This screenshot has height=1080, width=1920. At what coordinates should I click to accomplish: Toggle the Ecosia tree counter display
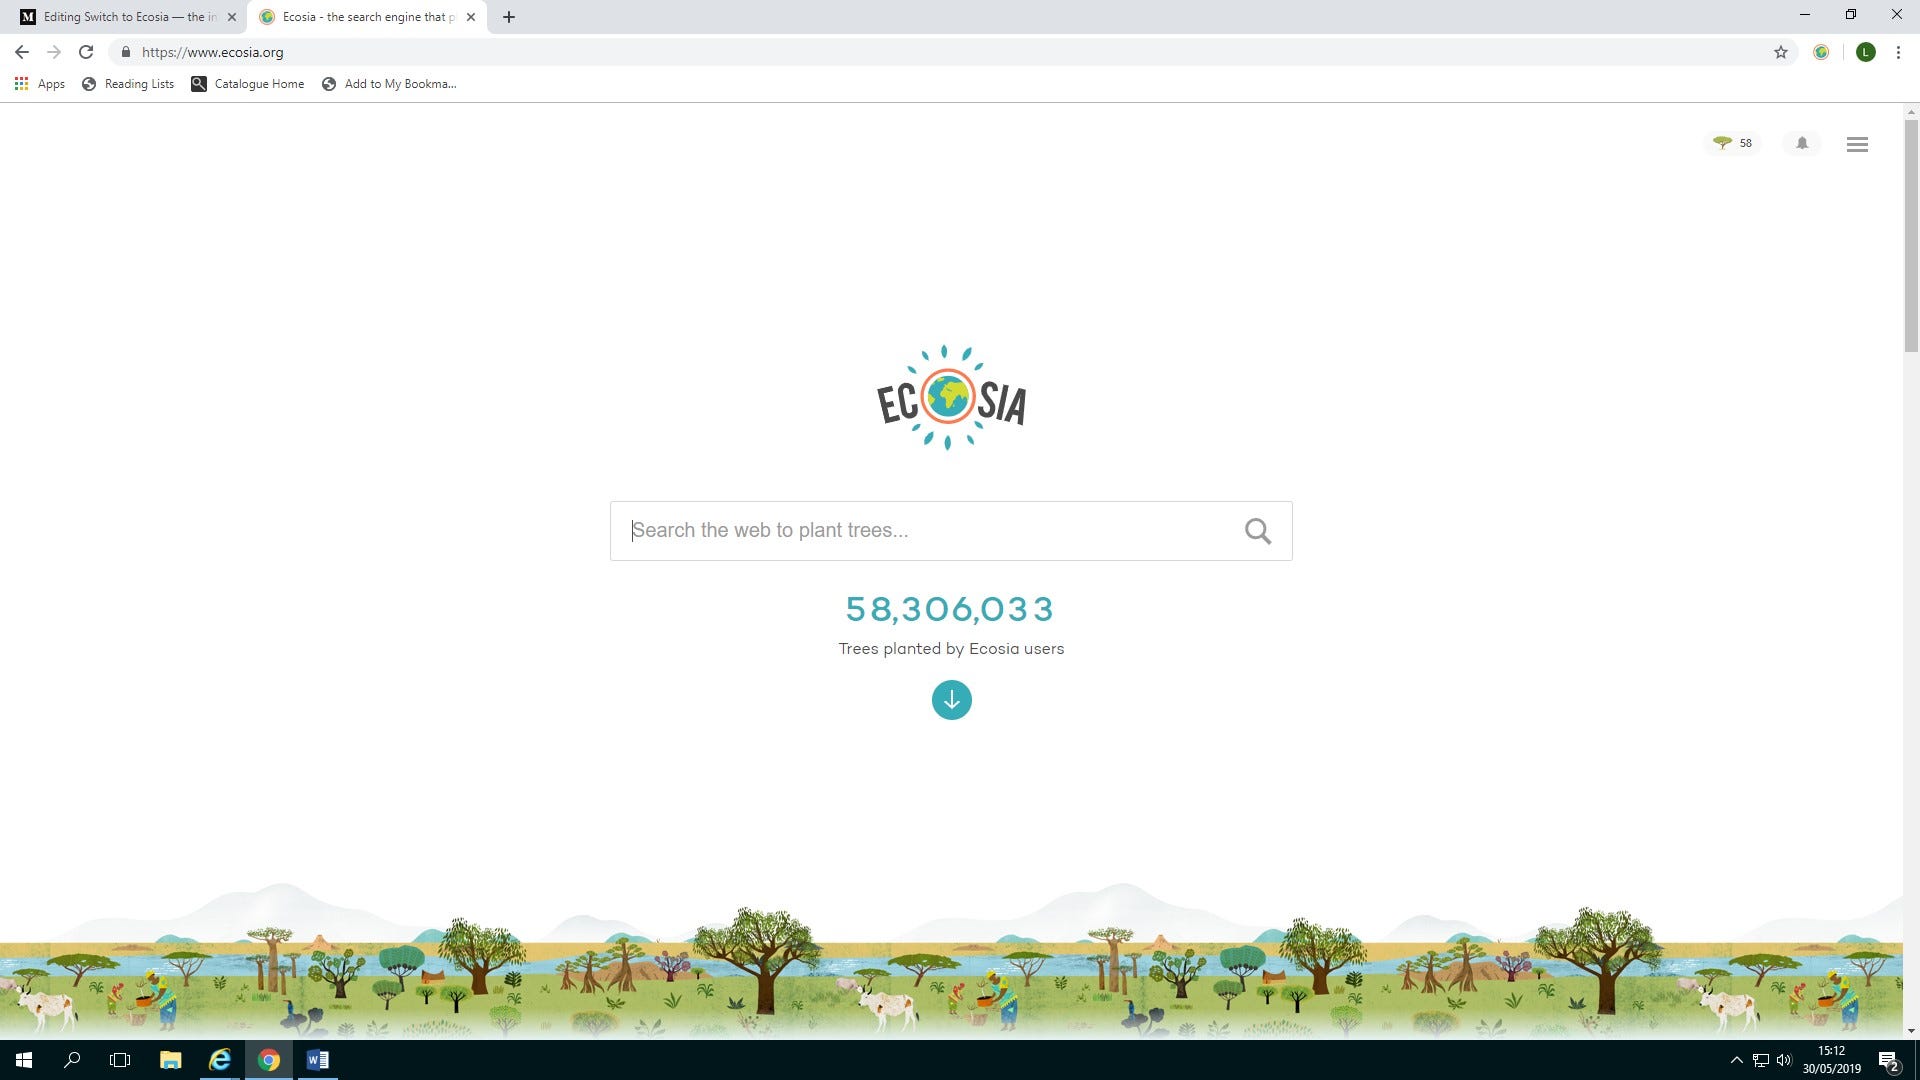(1731, 142)
